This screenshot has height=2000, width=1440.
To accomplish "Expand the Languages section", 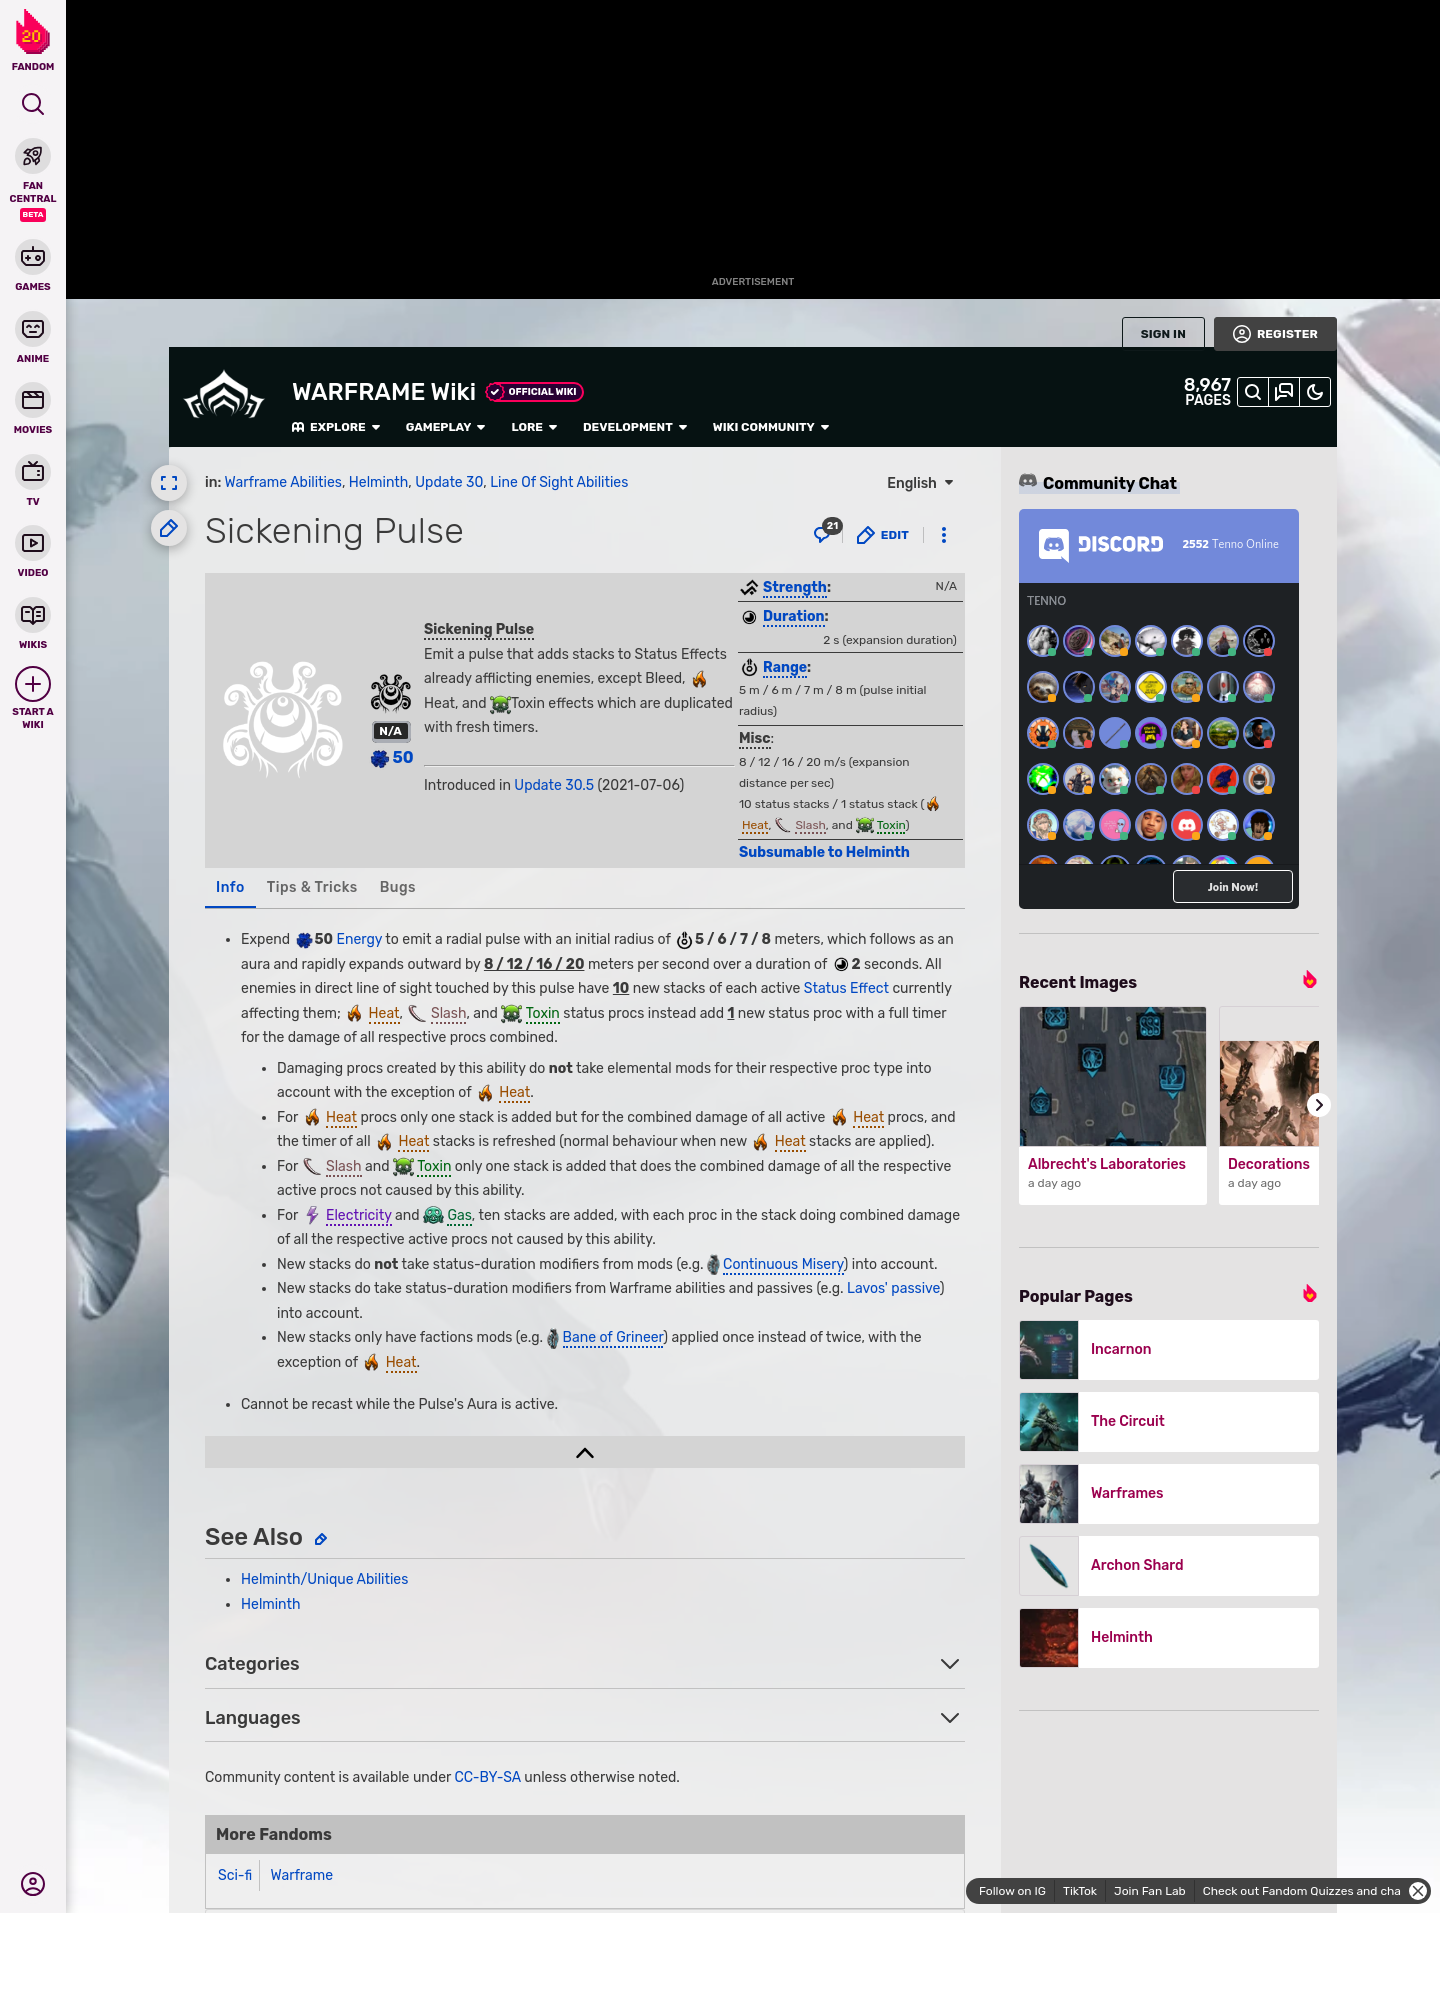I will tap(585, 1718).
